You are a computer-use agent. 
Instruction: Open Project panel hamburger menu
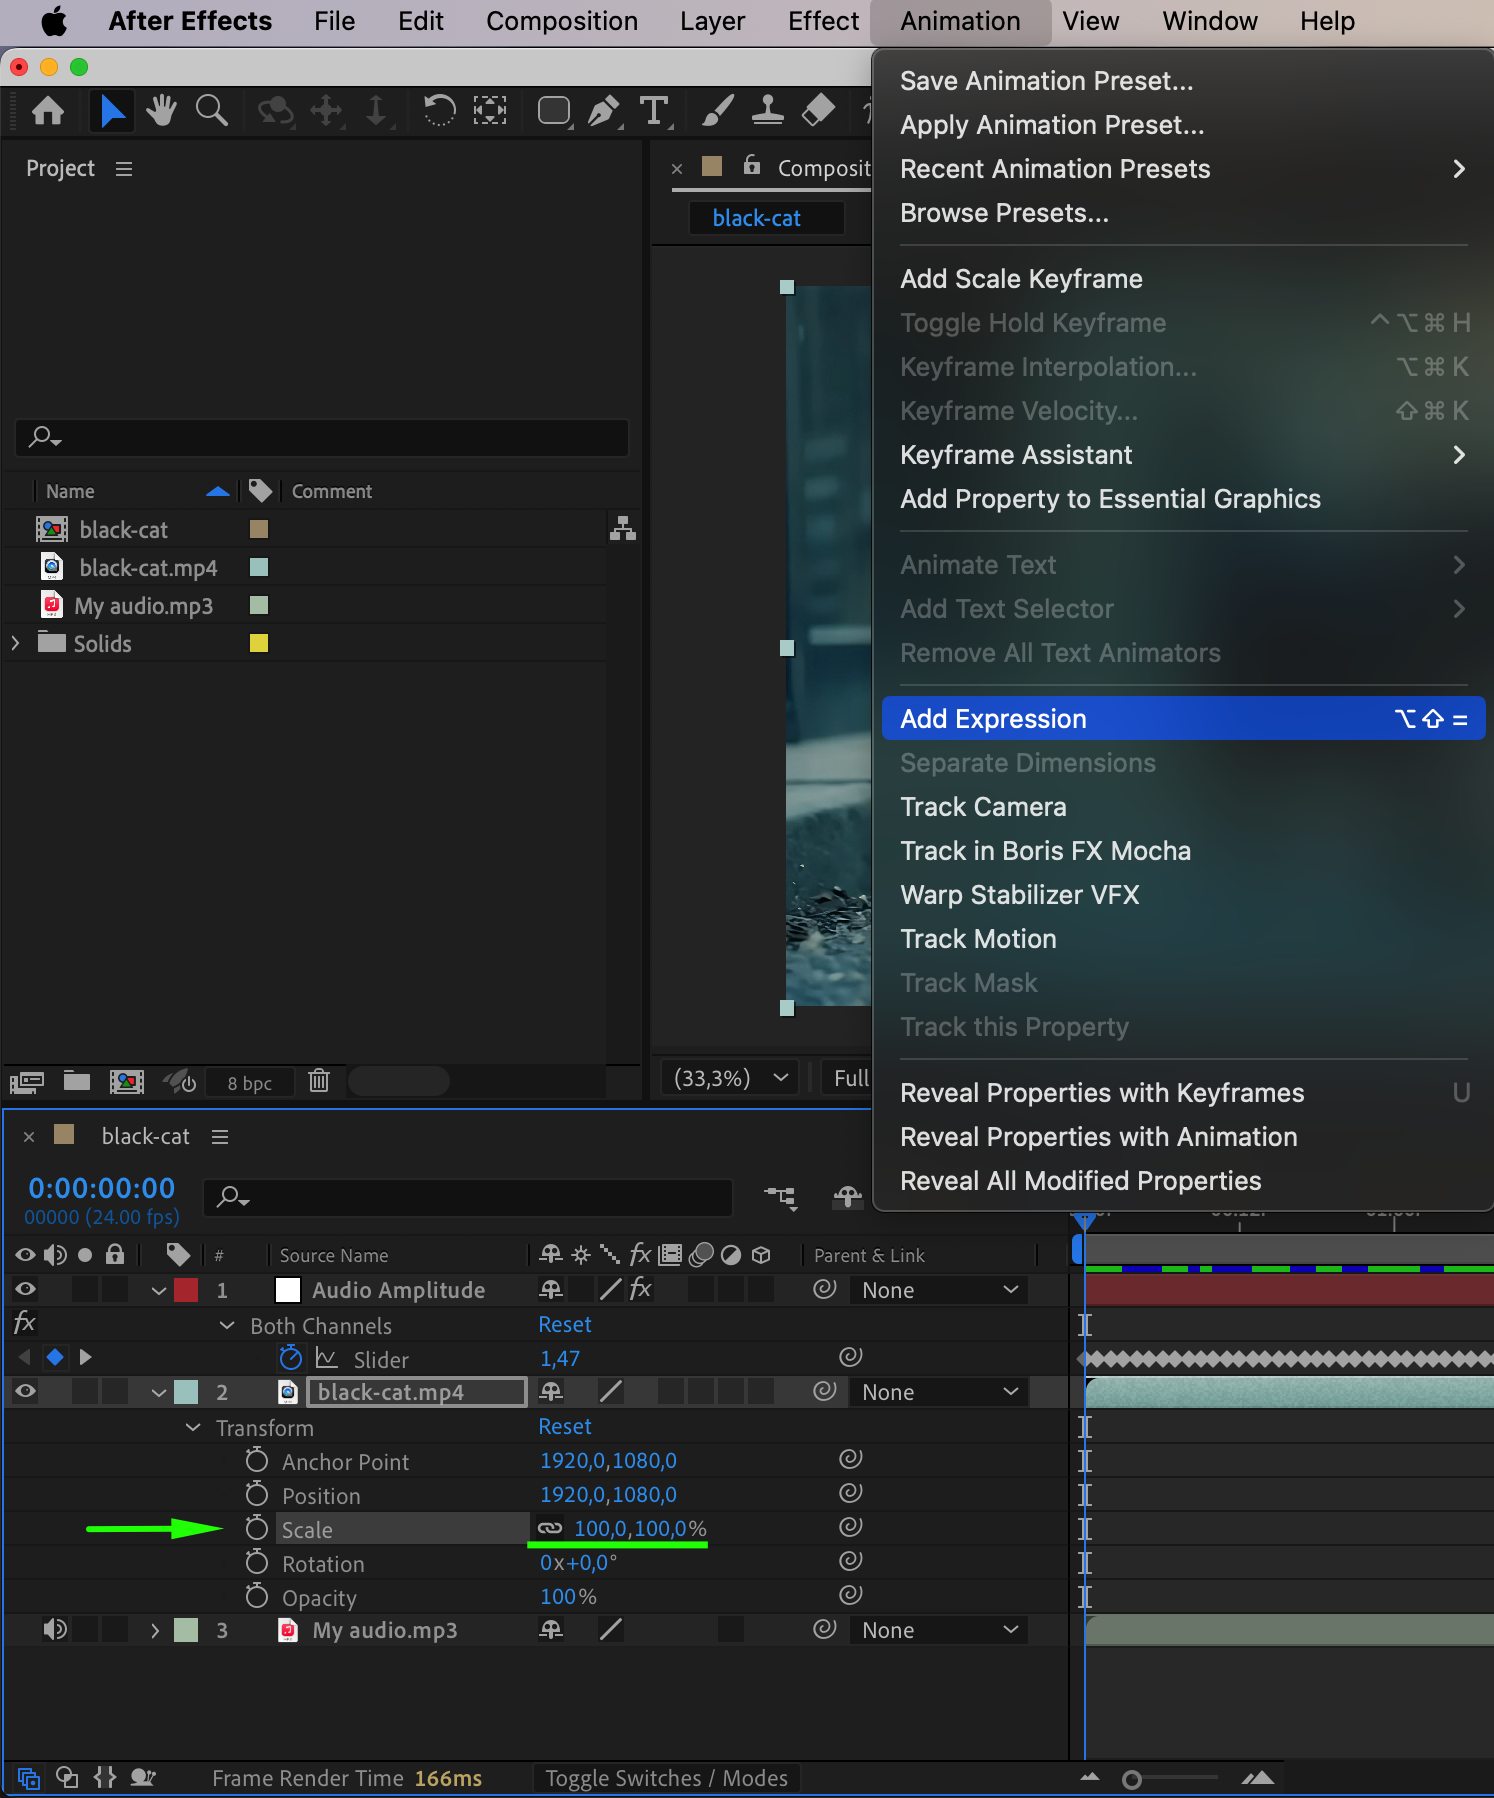pyautogui.click(x=124, y=169)
